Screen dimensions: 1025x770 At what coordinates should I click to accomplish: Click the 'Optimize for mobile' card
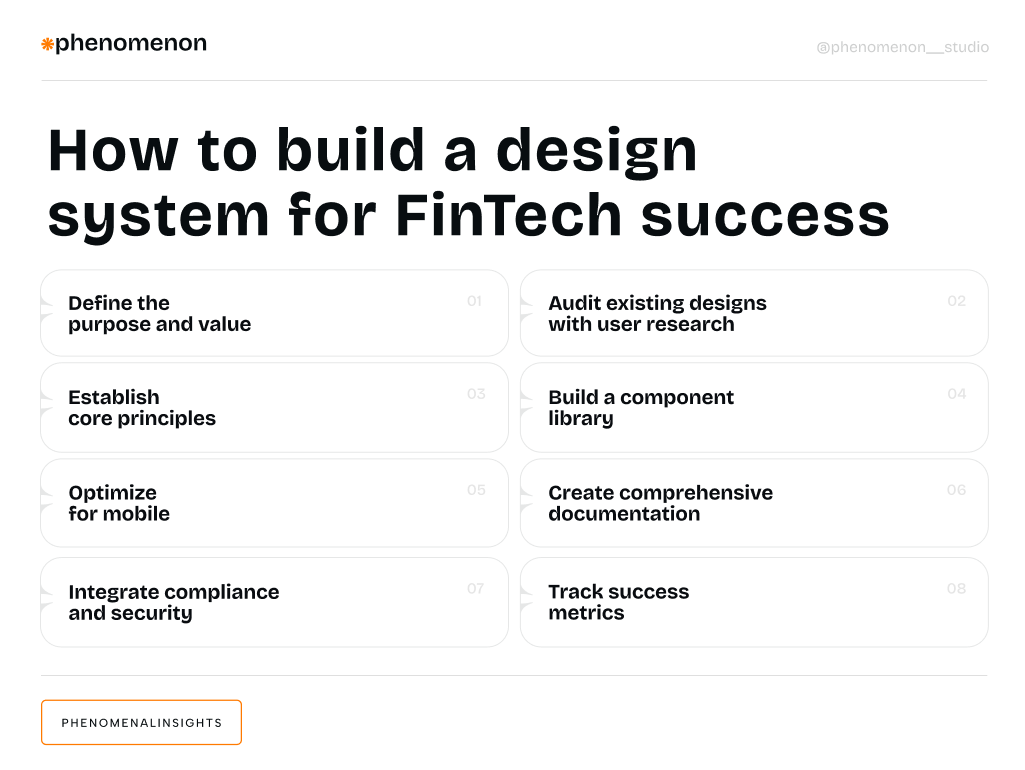click(x=274, y=503)
